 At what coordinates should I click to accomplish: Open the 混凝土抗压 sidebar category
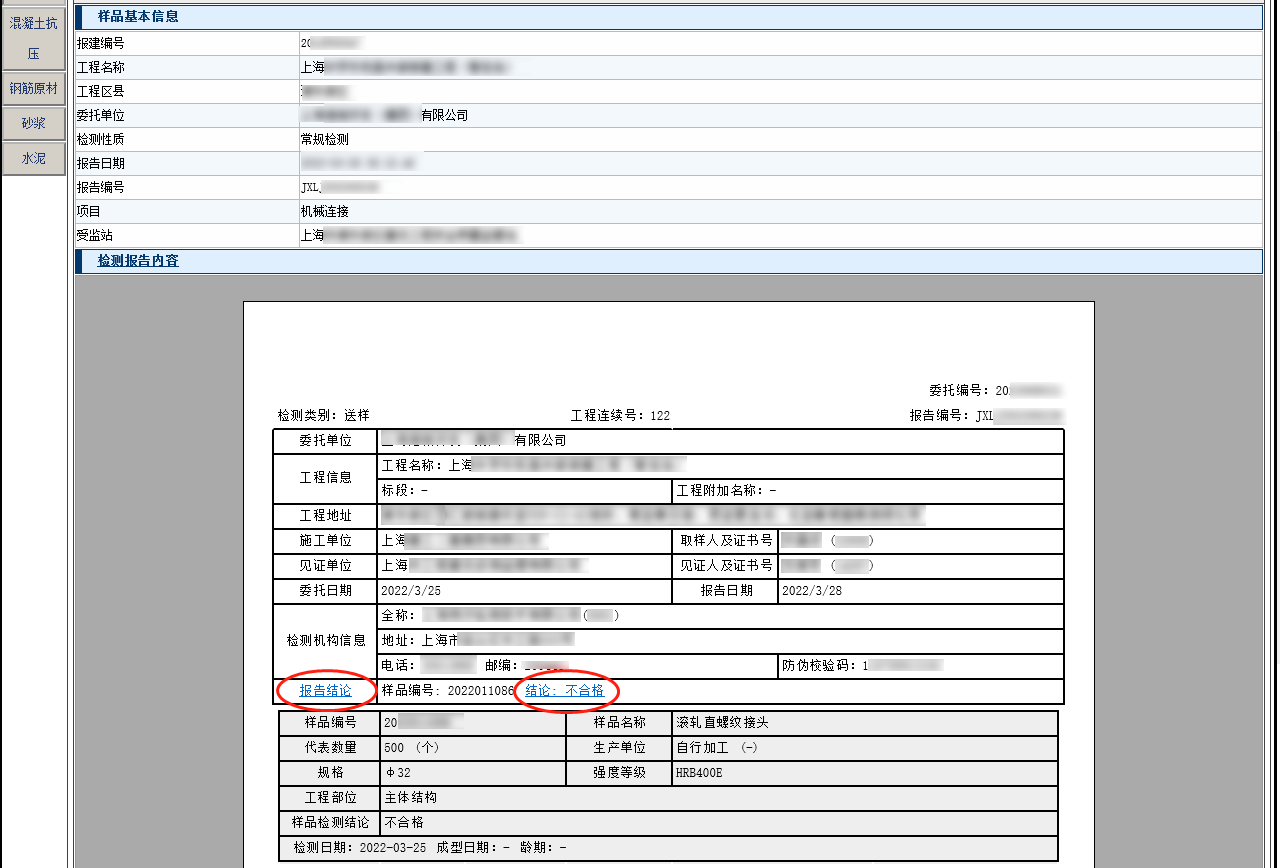point(33,38)
